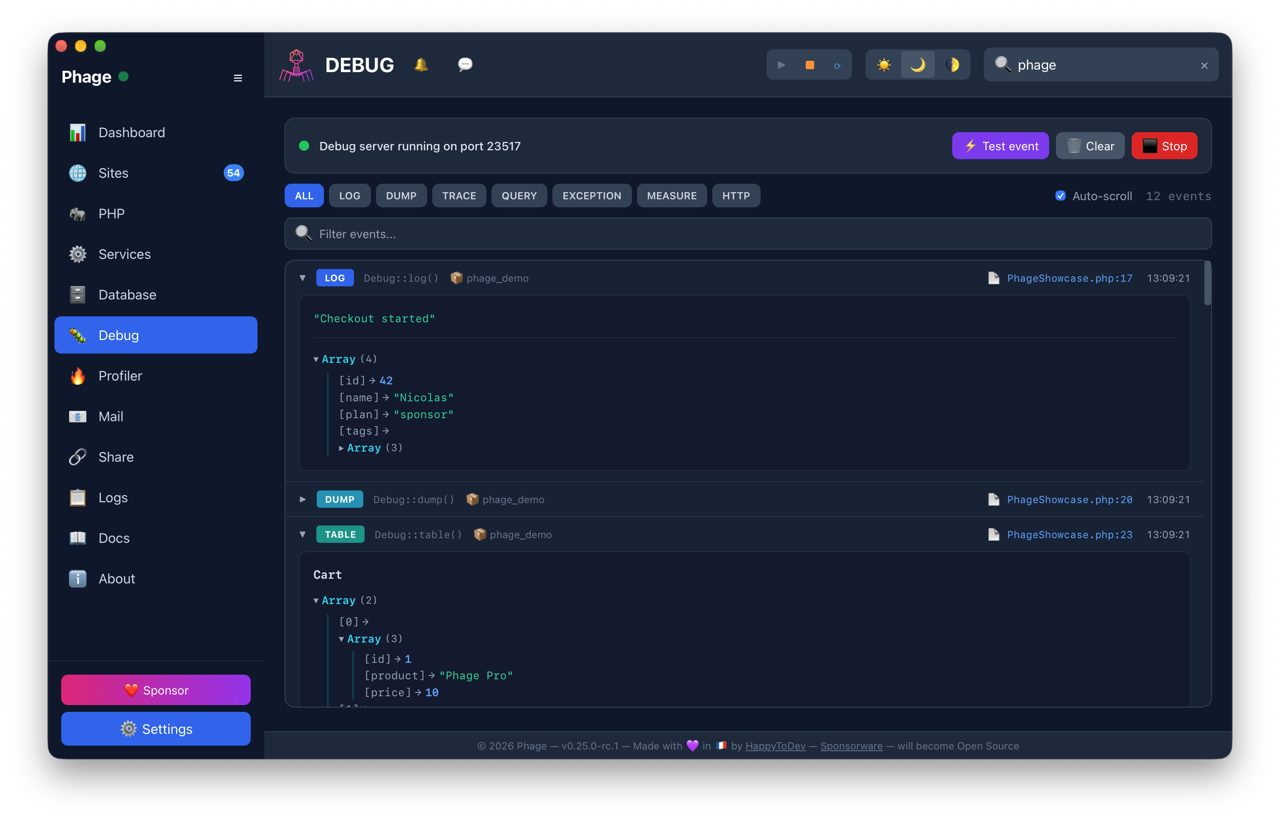Open the Profiler sidebar item
Image resolution: width=1280 pixels, height=822 pixels.
(x=156, y=376)
